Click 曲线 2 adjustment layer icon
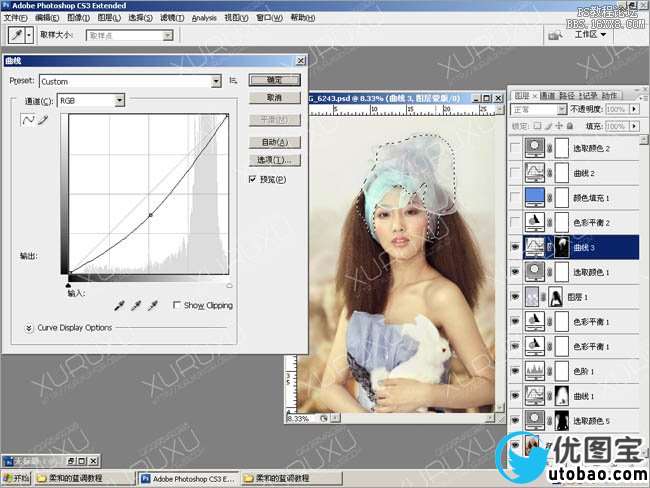 point(534,173)
